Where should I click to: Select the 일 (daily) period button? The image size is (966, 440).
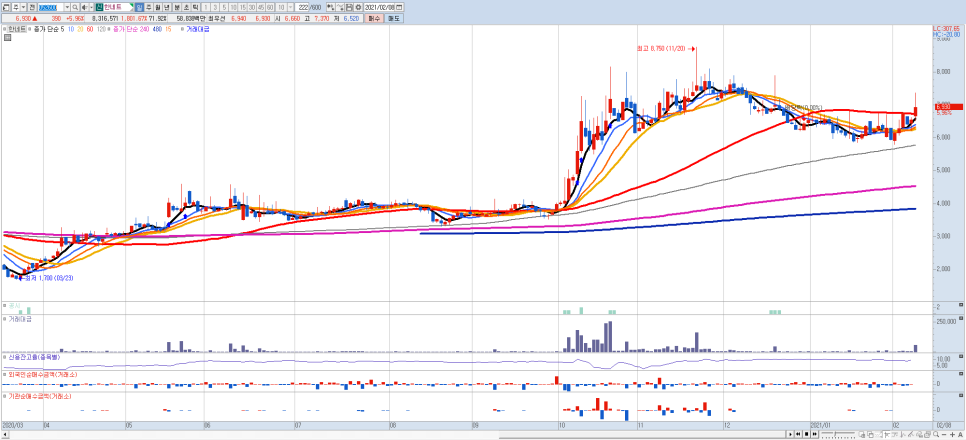[139, 7]
